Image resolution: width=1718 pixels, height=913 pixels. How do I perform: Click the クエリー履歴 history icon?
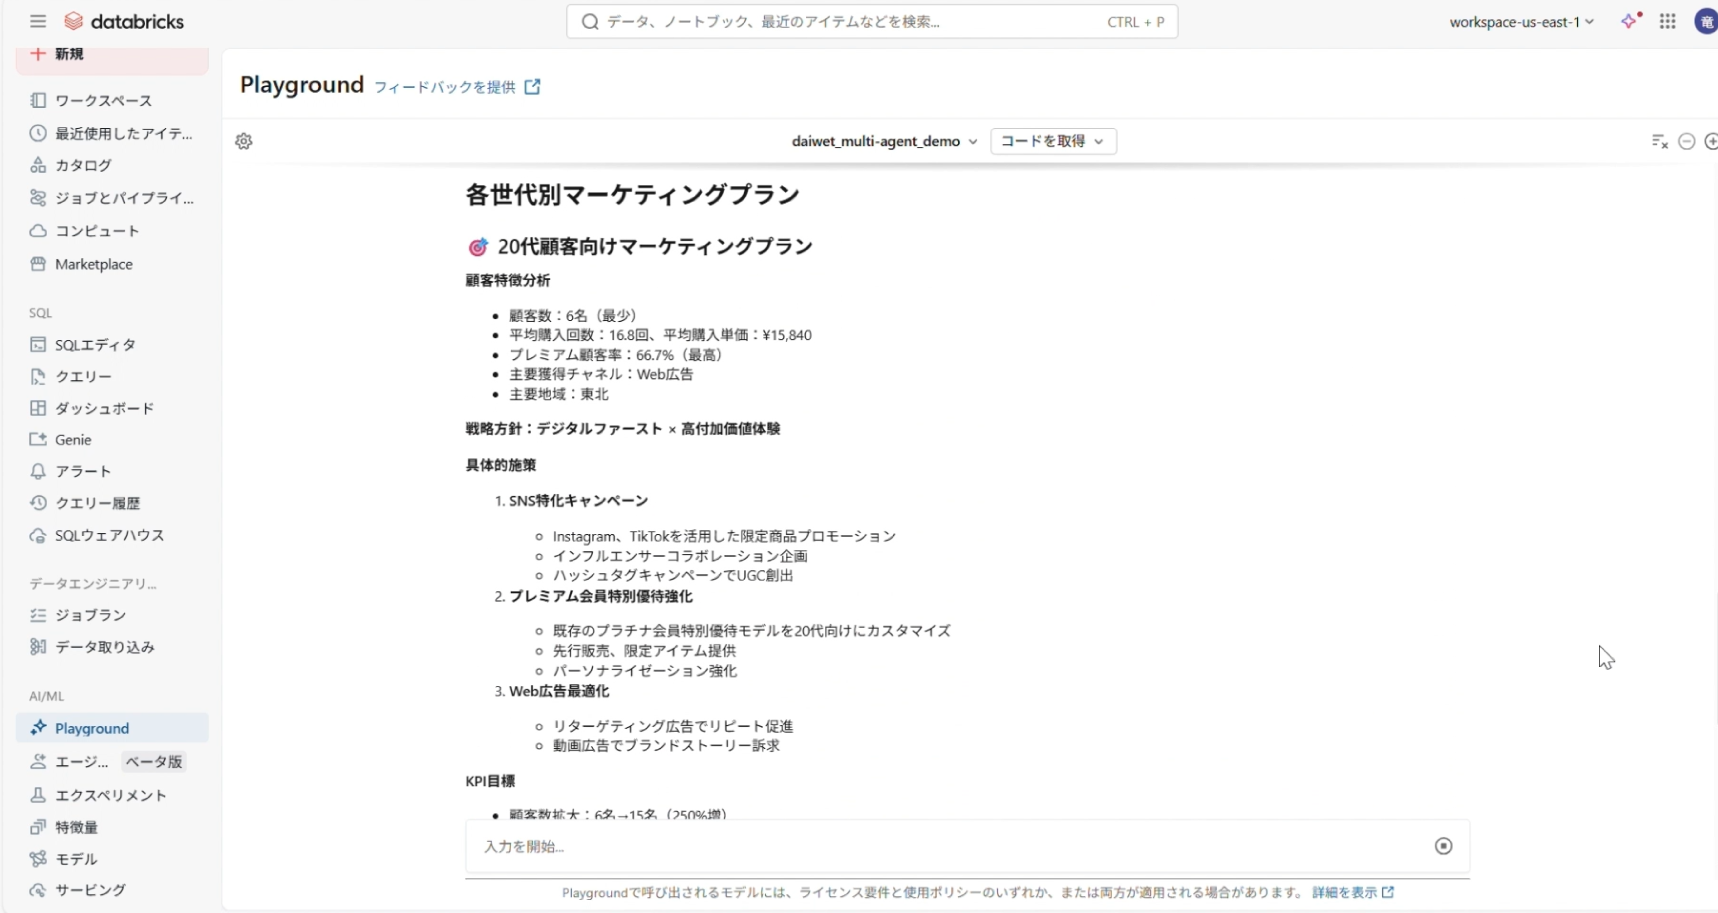coord(38,503)
